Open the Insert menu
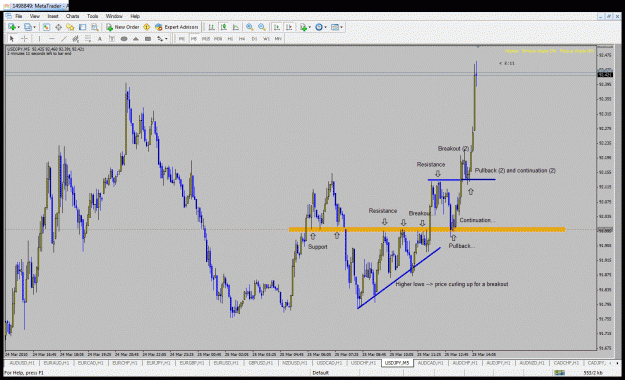 coord(53,16)
